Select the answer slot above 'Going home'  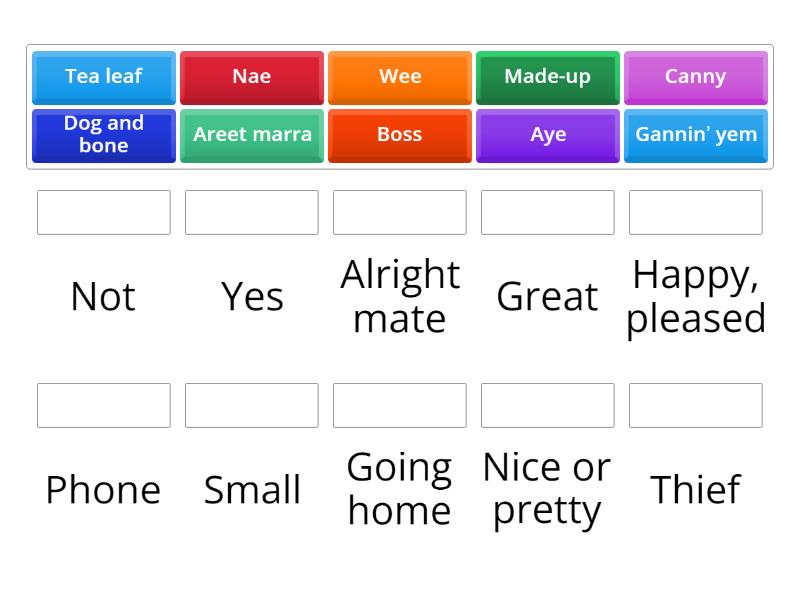pyautogui.click(x=399, y=405)
